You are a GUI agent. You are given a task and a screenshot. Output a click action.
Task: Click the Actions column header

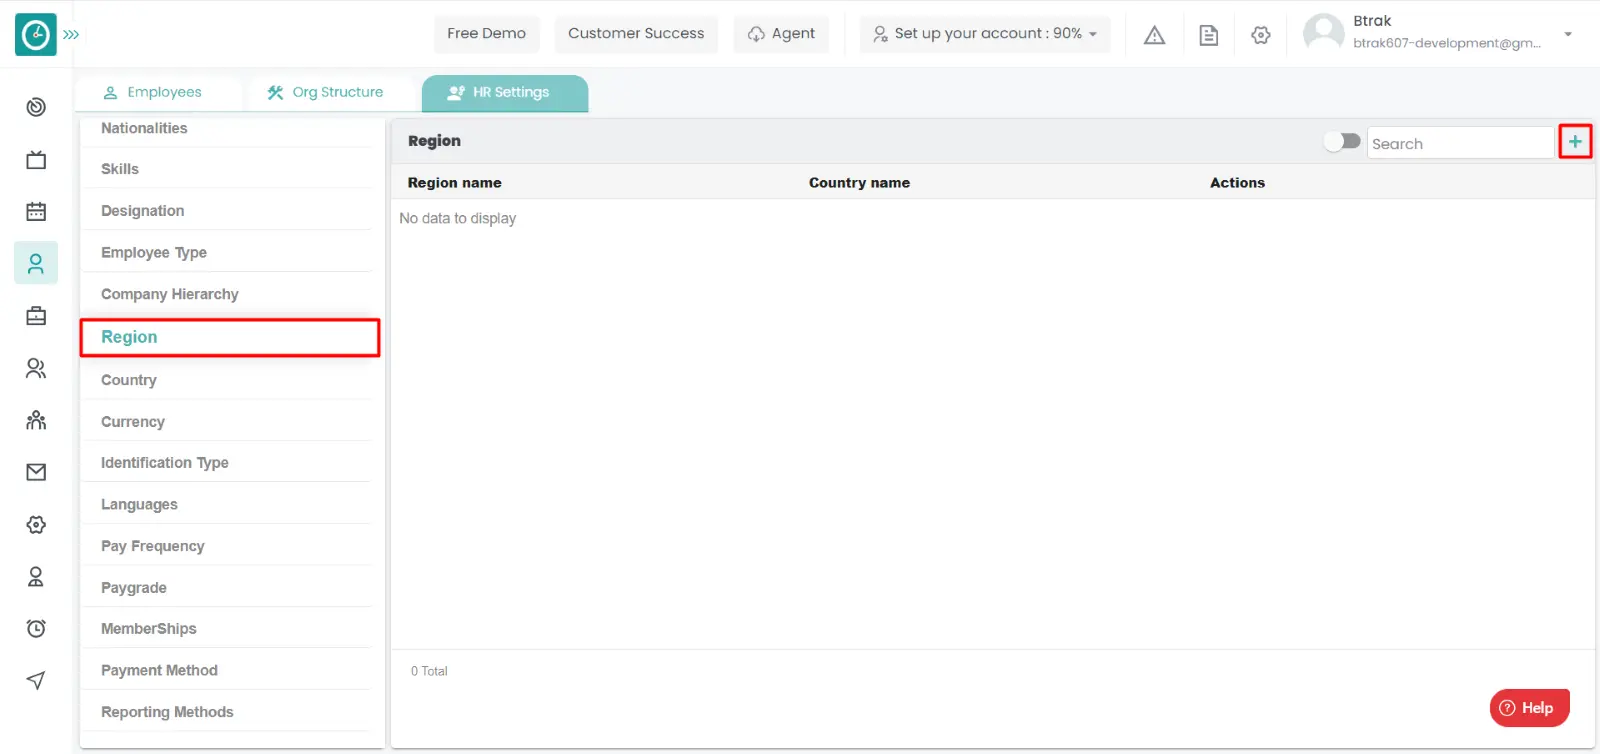coord(1237,183)
